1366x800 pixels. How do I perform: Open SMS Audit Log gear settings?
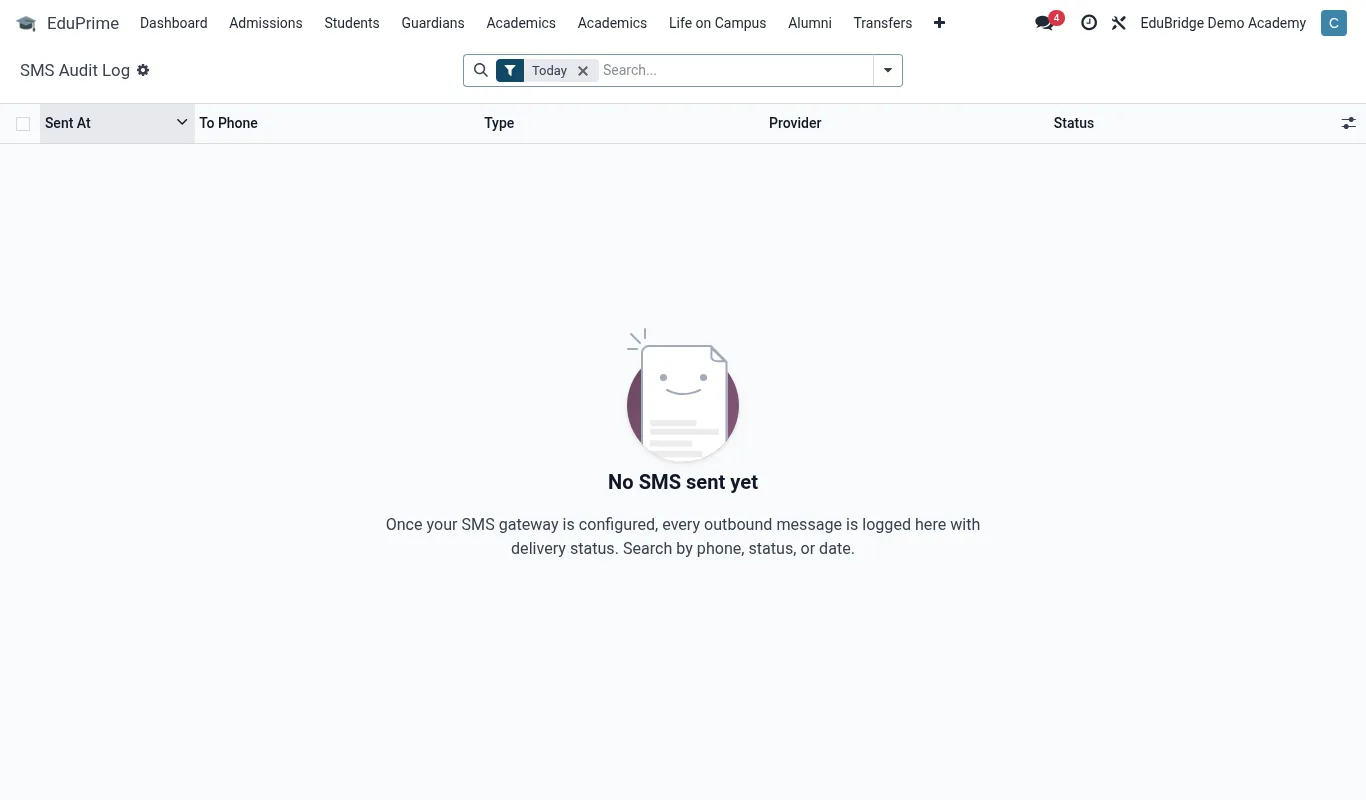(143, 70)
